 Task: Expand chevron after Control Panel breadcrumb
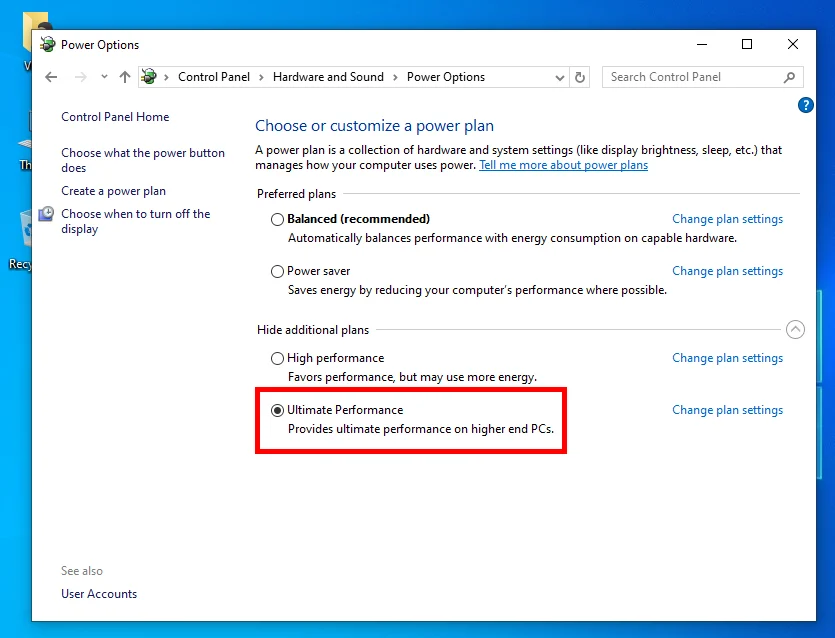pos(261,77)
